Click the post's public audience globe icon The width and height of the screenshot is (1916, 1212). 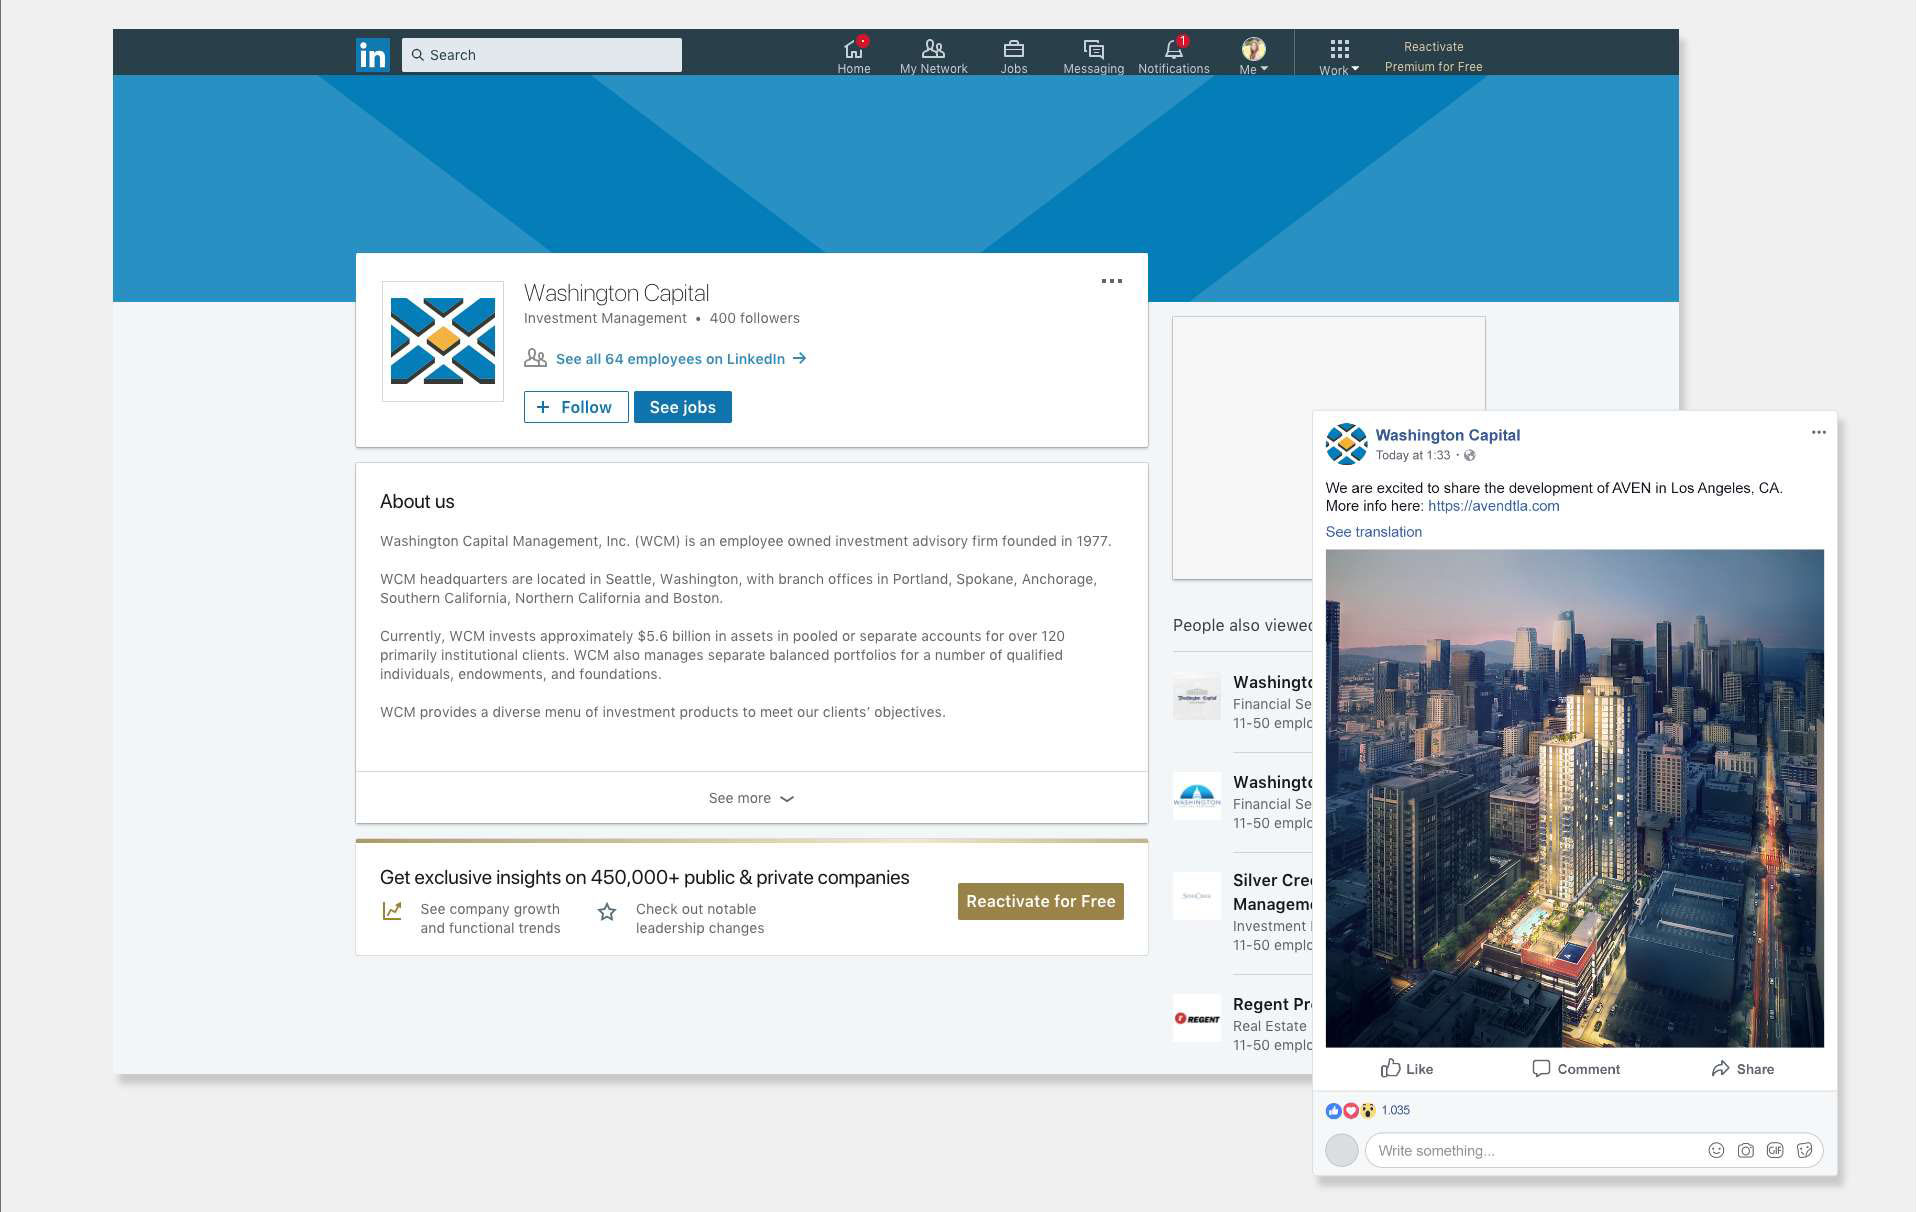[1470, 455]
